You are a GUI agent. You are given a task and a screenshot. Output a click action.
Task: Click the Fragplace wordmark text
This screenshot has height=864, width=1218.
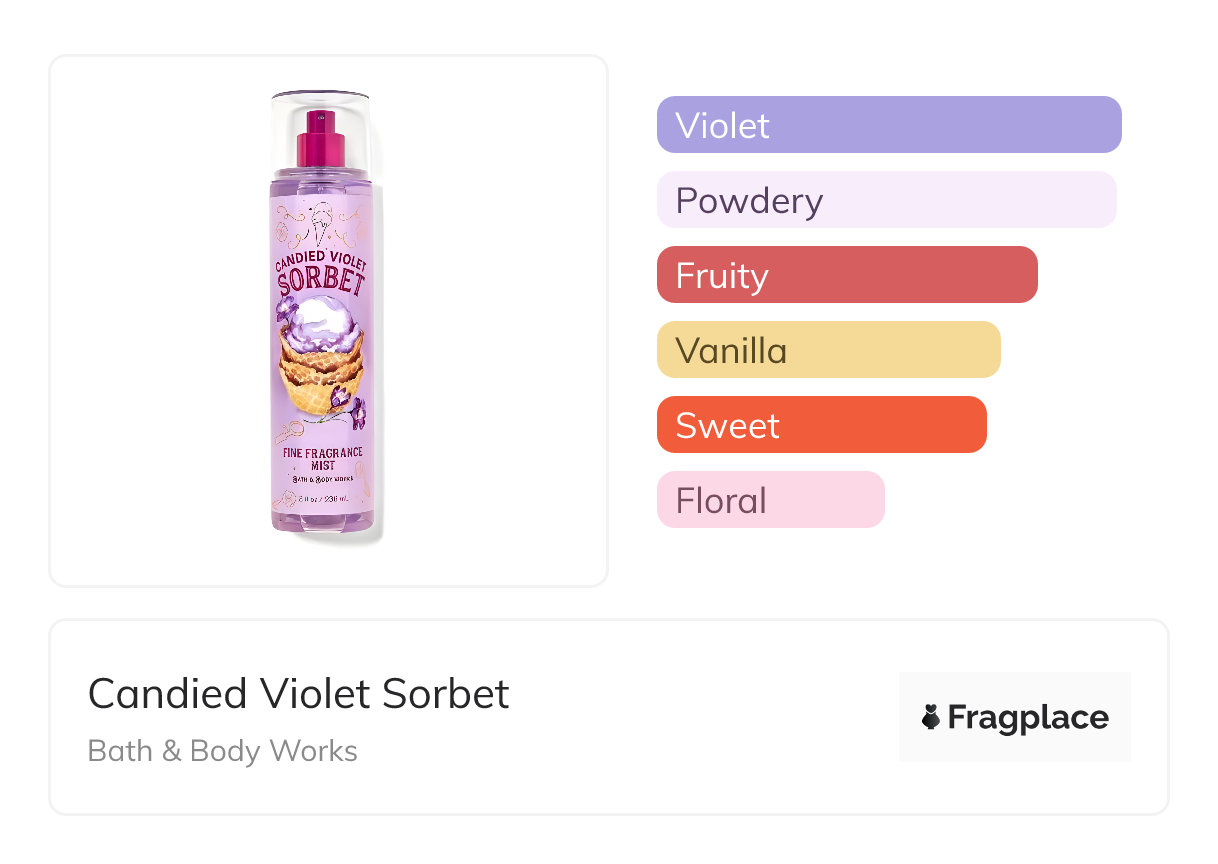[1027, 717]
